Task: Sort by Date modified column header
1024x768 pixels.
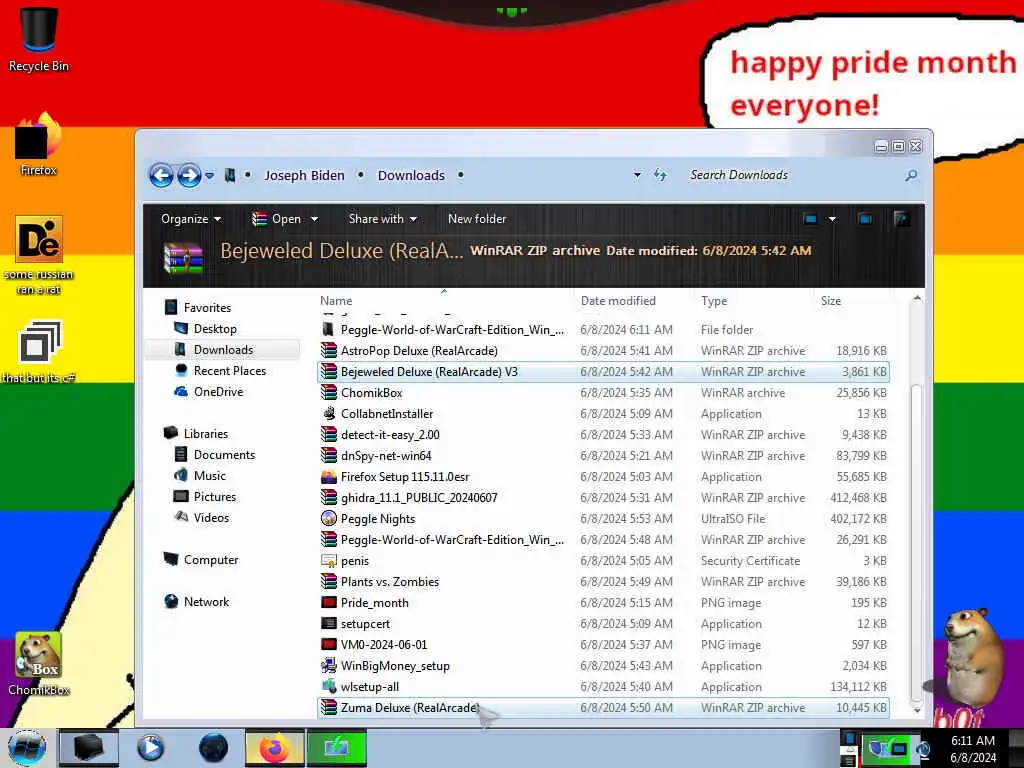Action: [618, 301]
